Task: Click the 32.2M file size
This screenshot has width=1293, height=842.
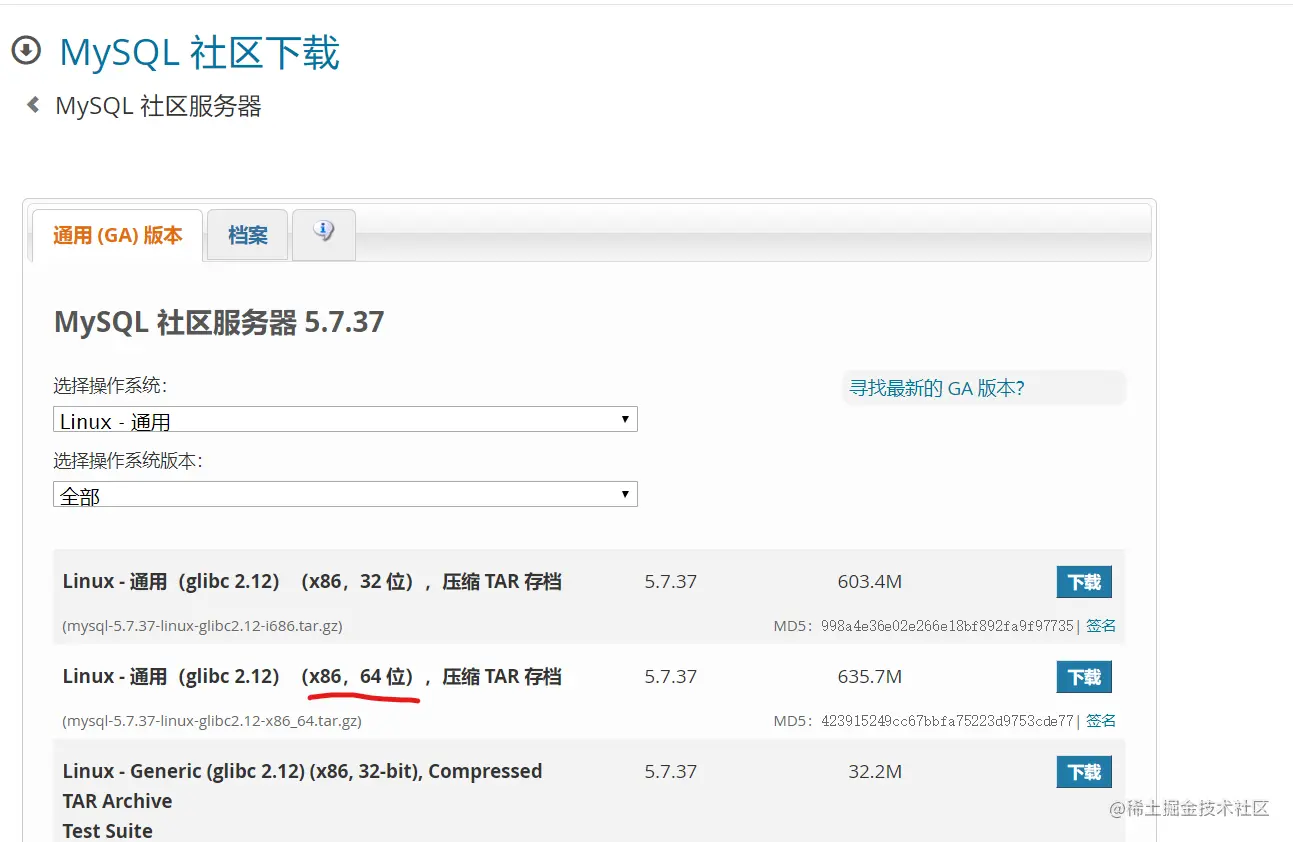Action: (x=875, y=772)
